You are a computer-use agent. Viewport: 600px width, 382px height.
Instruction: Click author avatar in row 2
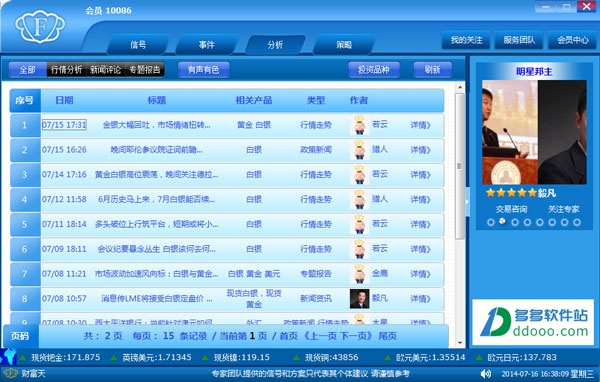tap(359, 150)
